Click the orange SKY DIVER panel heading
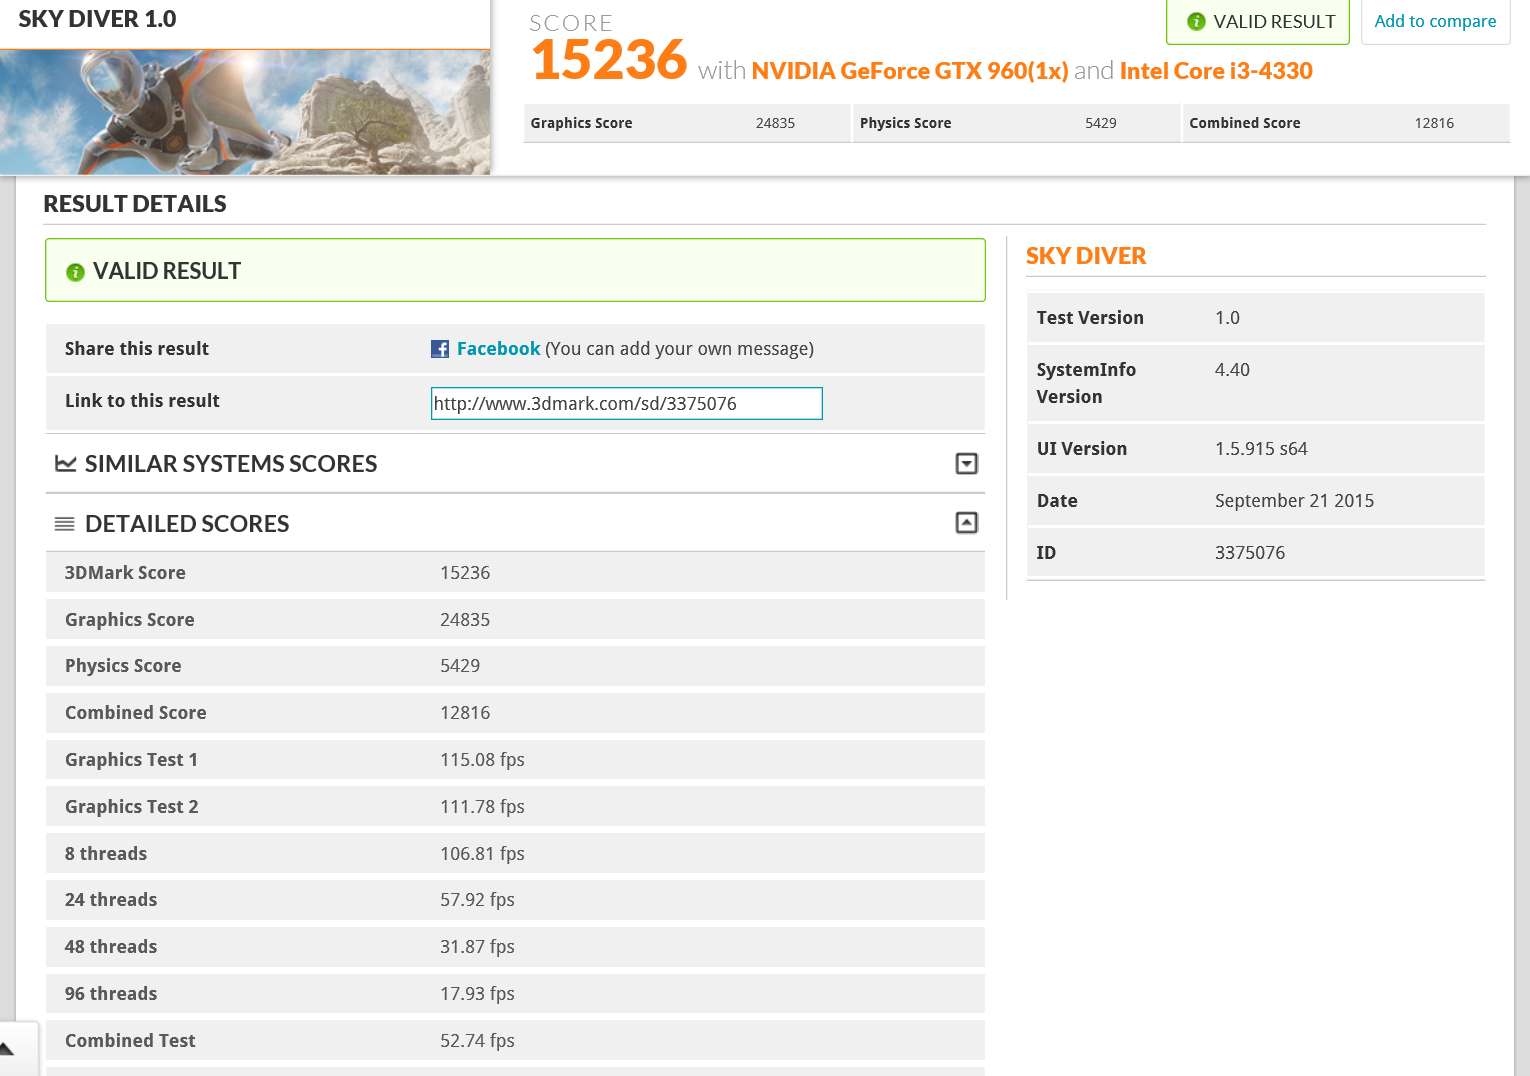This screenshot has height=1076, width=1530. tap(1086, 256)
